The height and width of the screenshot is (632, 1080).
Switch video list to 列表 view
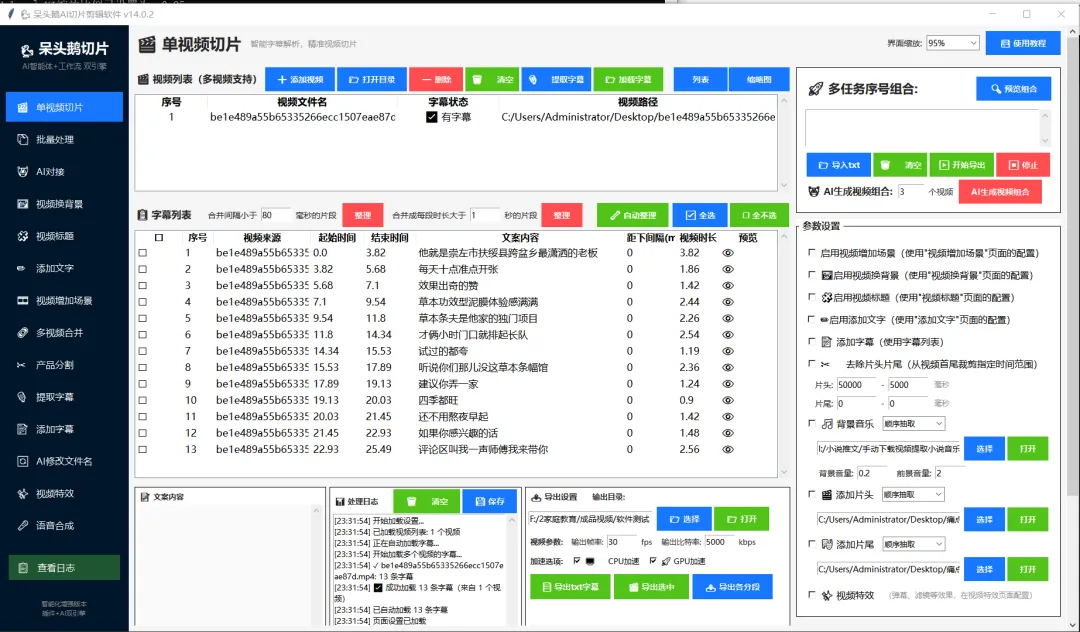(x=700, y=80)
